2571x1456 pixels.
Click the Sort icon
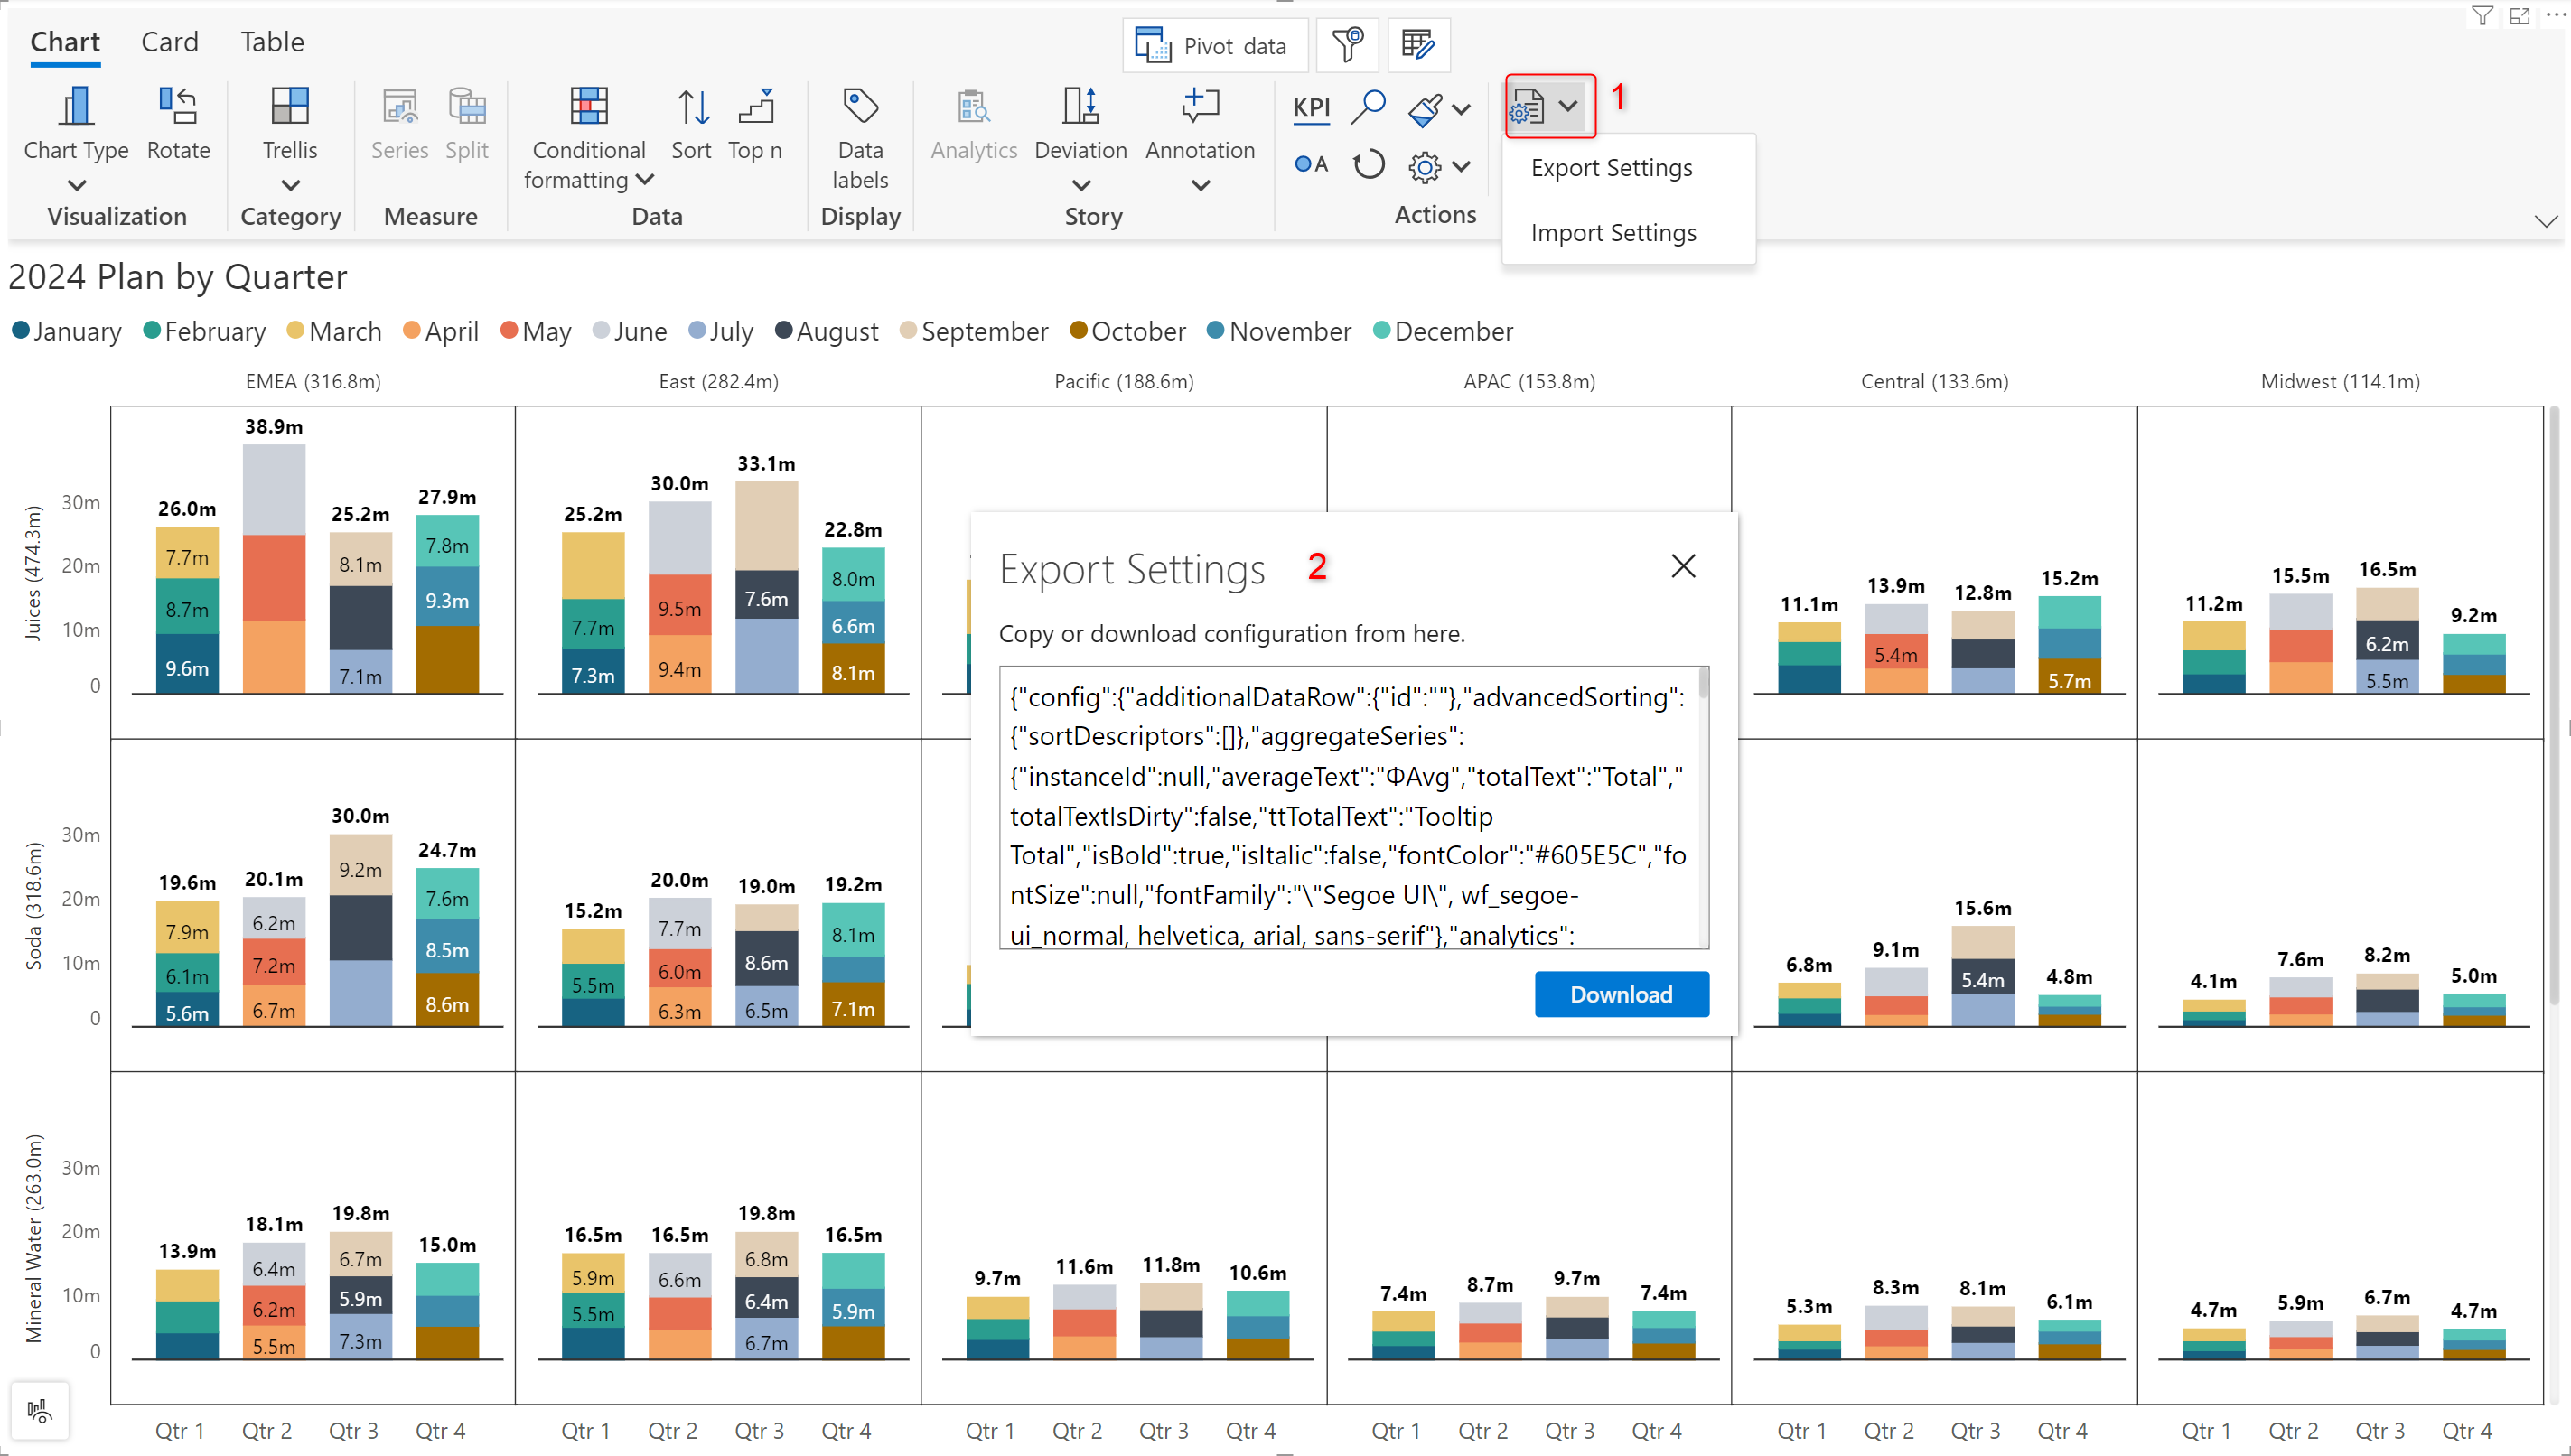pos(691,107)
